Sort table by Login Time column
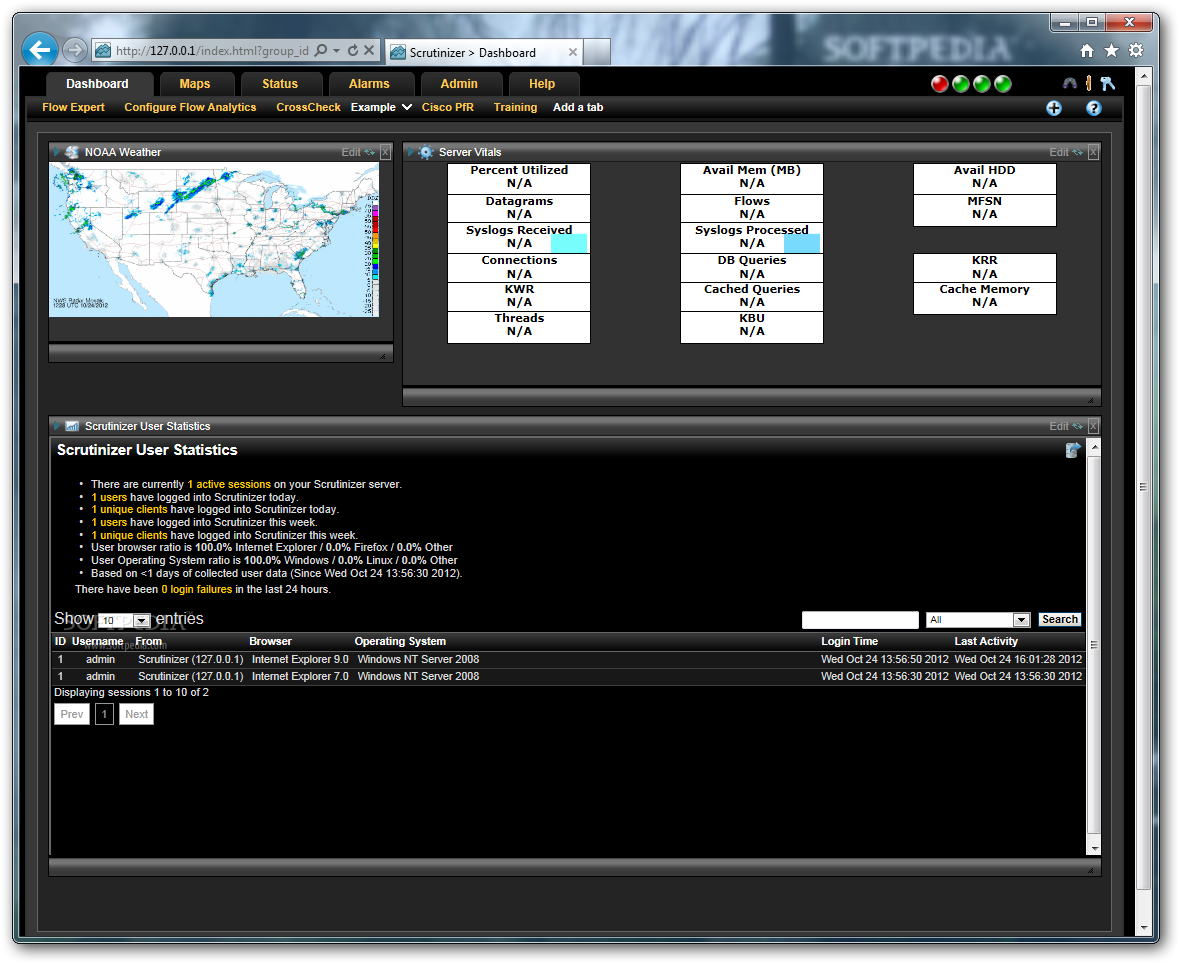Viewport: 1180px width, 964px height. tap(849, 641)
